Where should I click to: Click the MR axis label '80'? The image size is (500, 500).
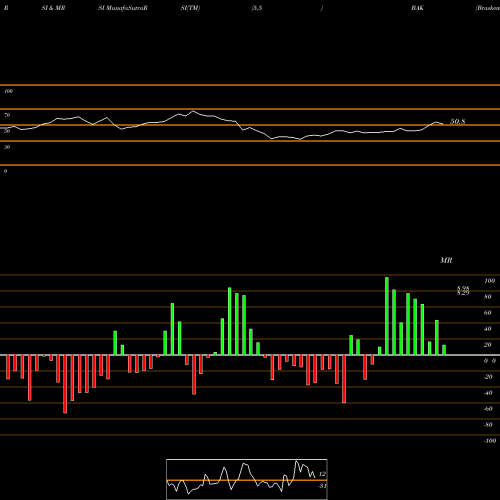pyautogui.click(x=487, y=297)
